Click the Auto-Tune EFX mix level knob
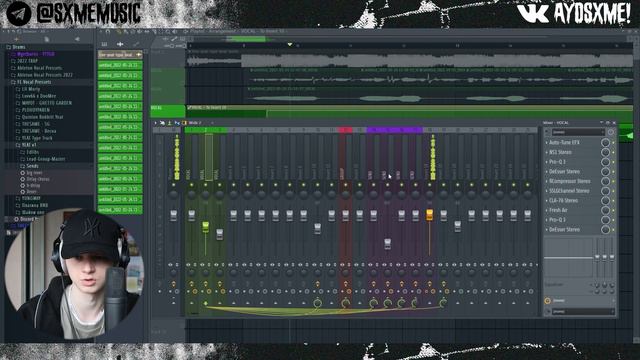Image resolution: width=640 pixels, height=360 pixels. coord(605,142)
